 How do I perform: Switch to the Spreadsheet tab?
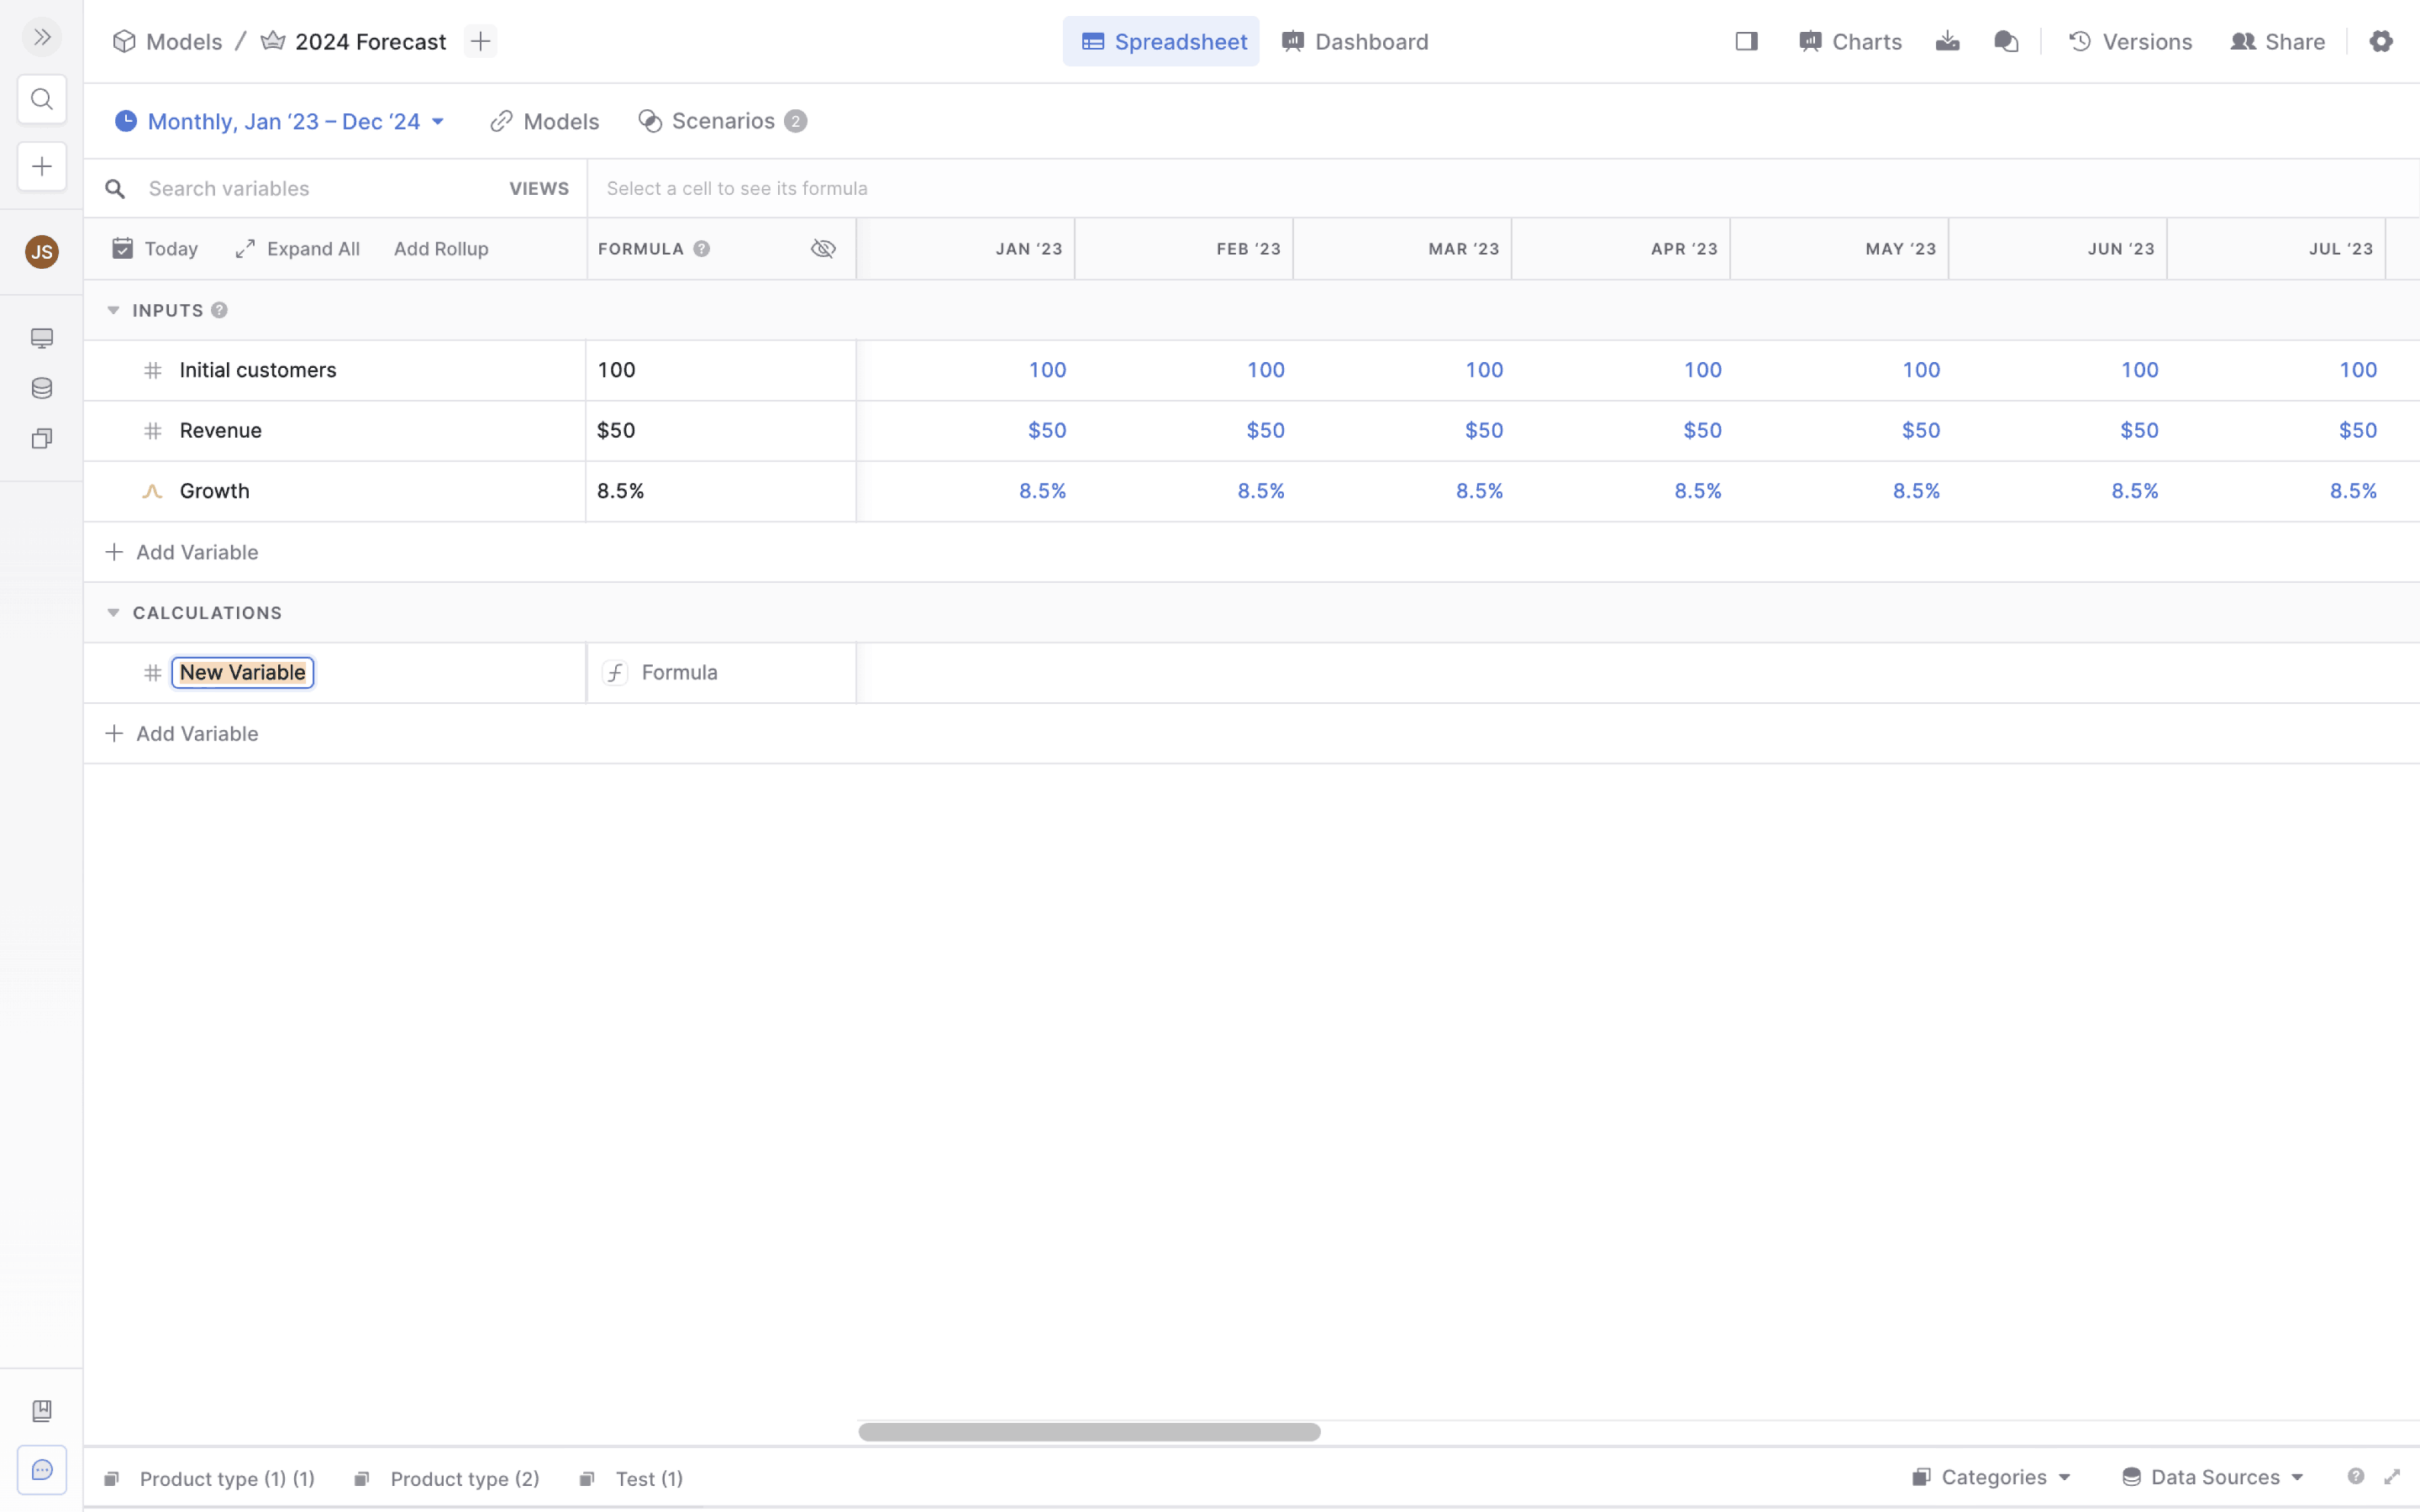click(x=1161, y=41)
